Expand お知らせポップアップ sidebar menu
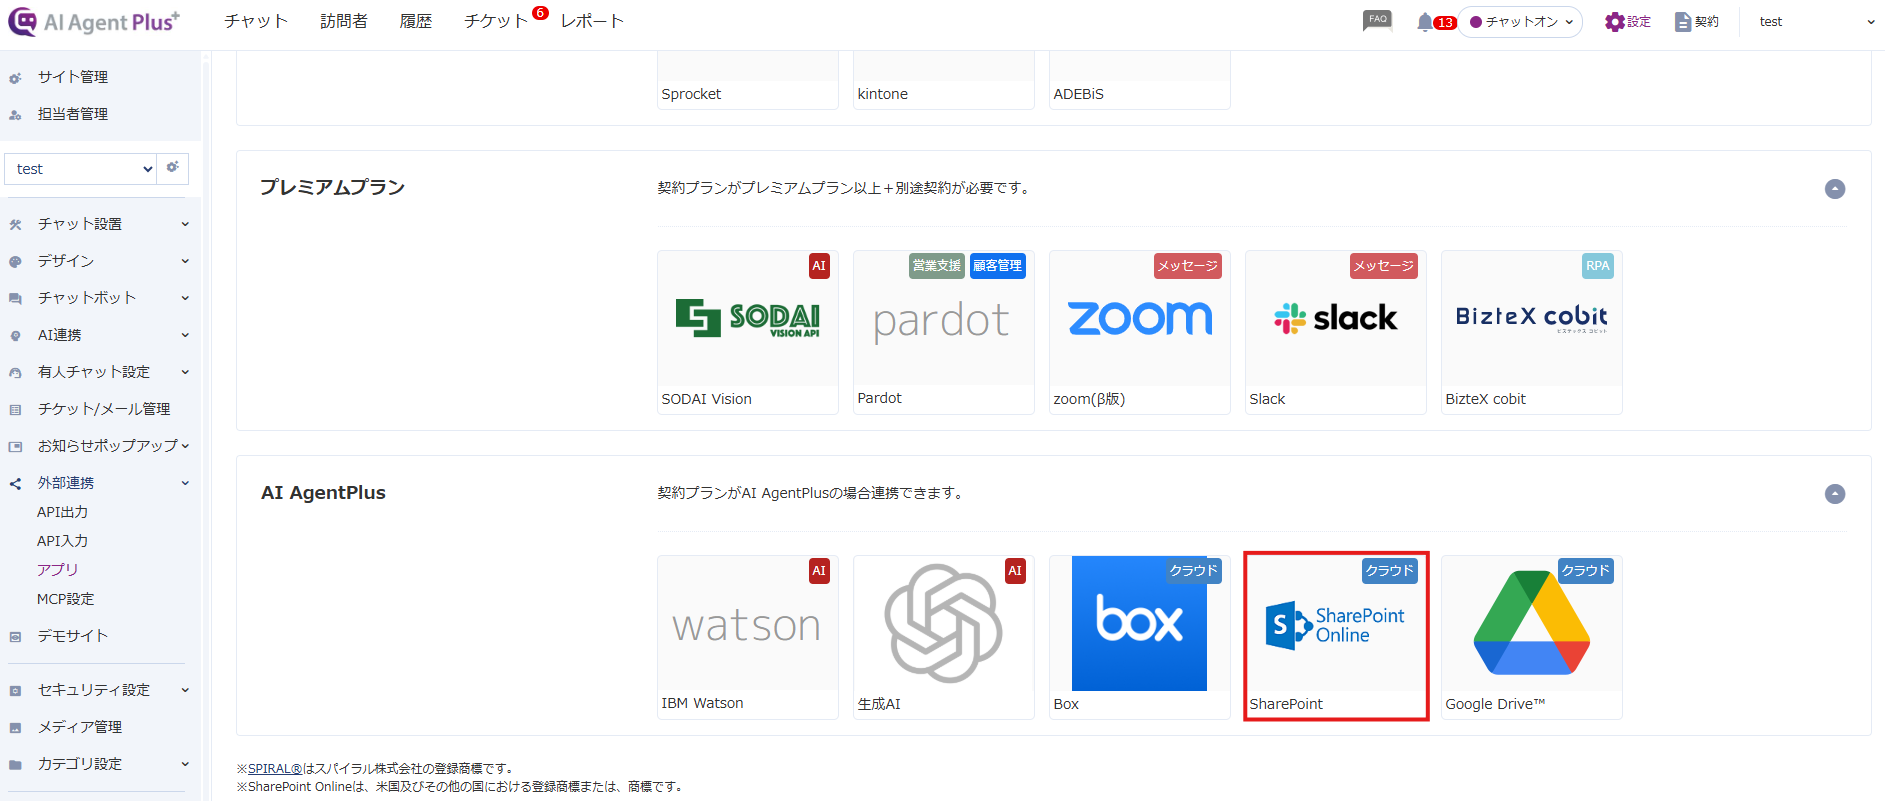The width and height of the screenshot is (1885, 801). [x=98, y=446]
